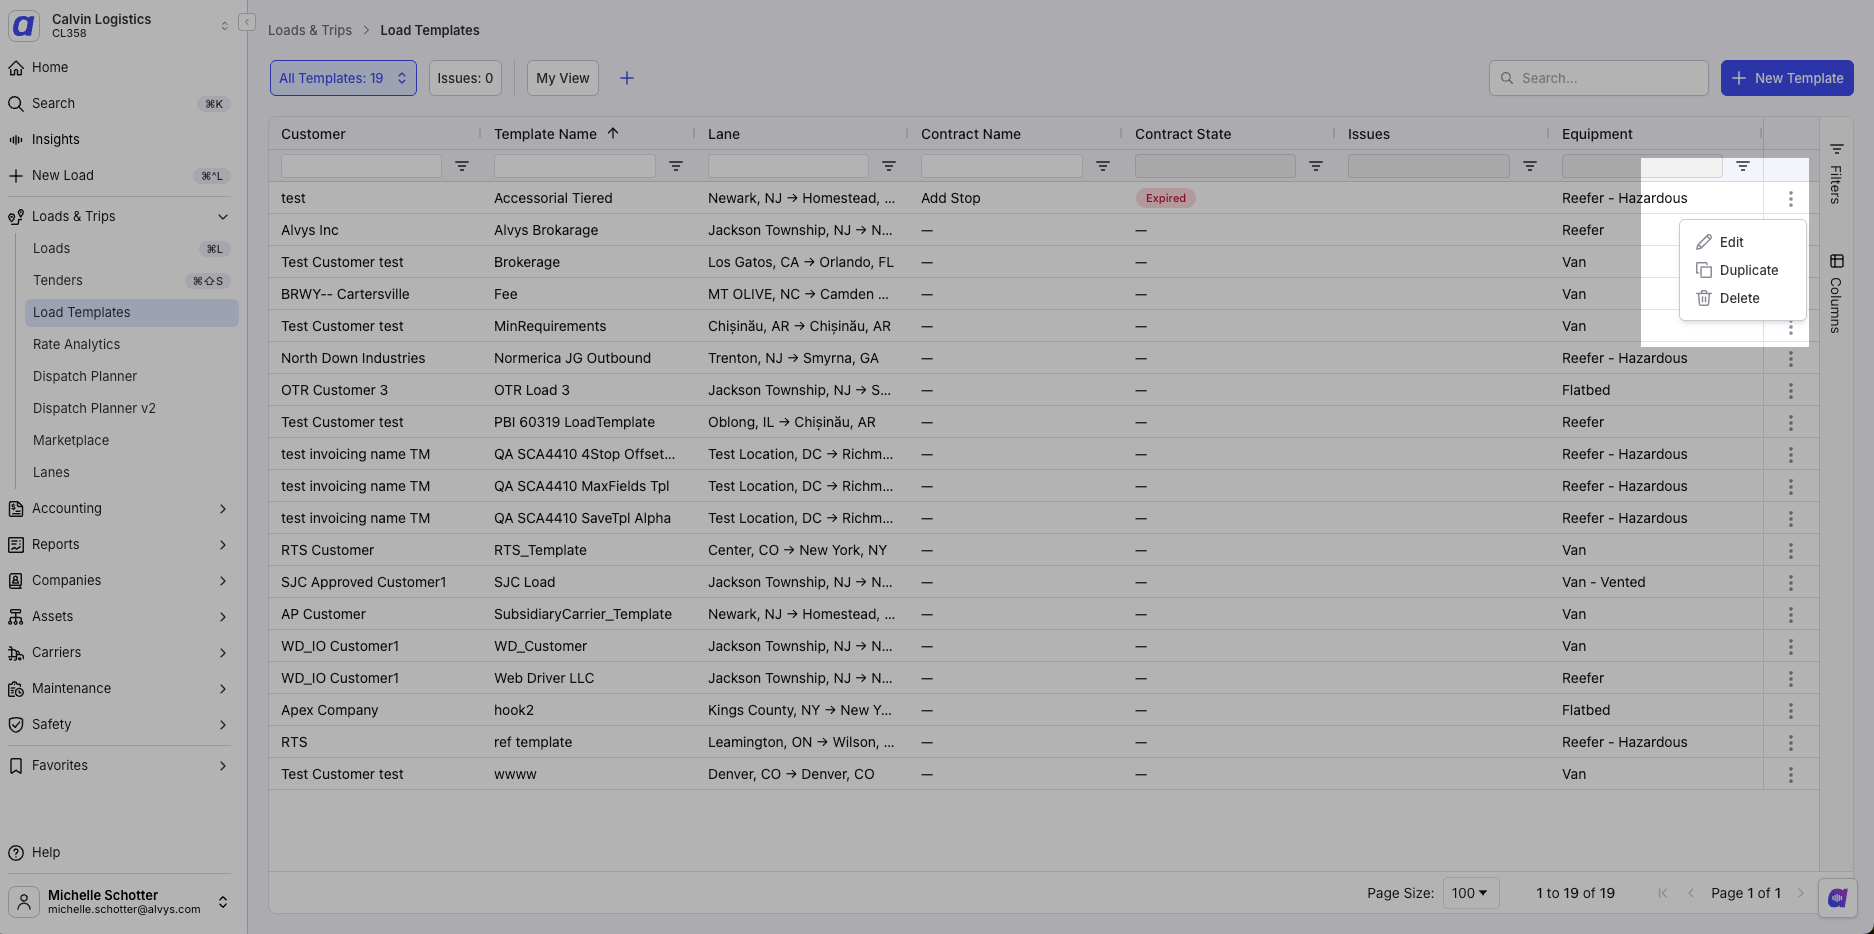
Task: Select the Issues: 0 view
Action: [465, 78]
